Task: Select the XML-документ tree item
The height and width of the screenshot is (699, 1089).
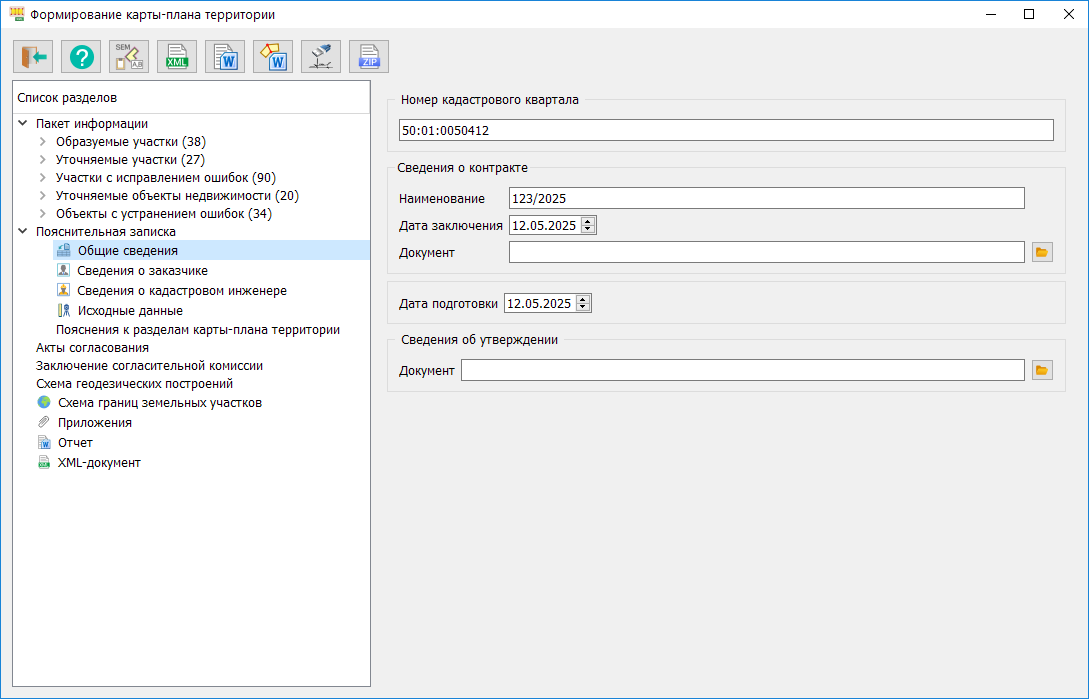Action: coord(98,463)
